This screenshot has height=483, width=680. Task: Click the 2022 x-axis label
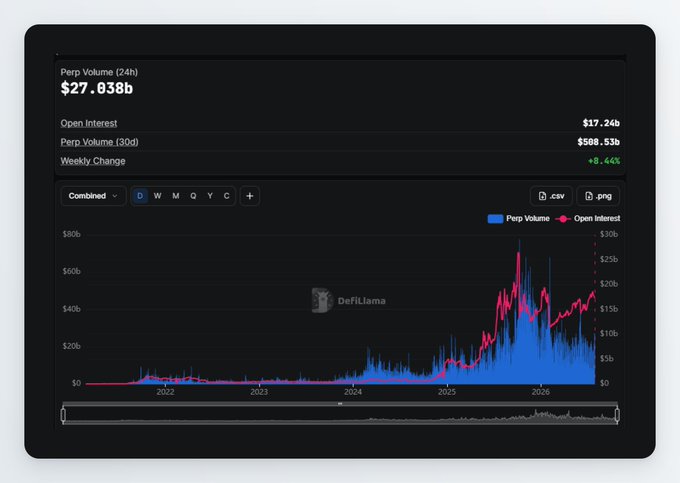(x=165, y=392)
